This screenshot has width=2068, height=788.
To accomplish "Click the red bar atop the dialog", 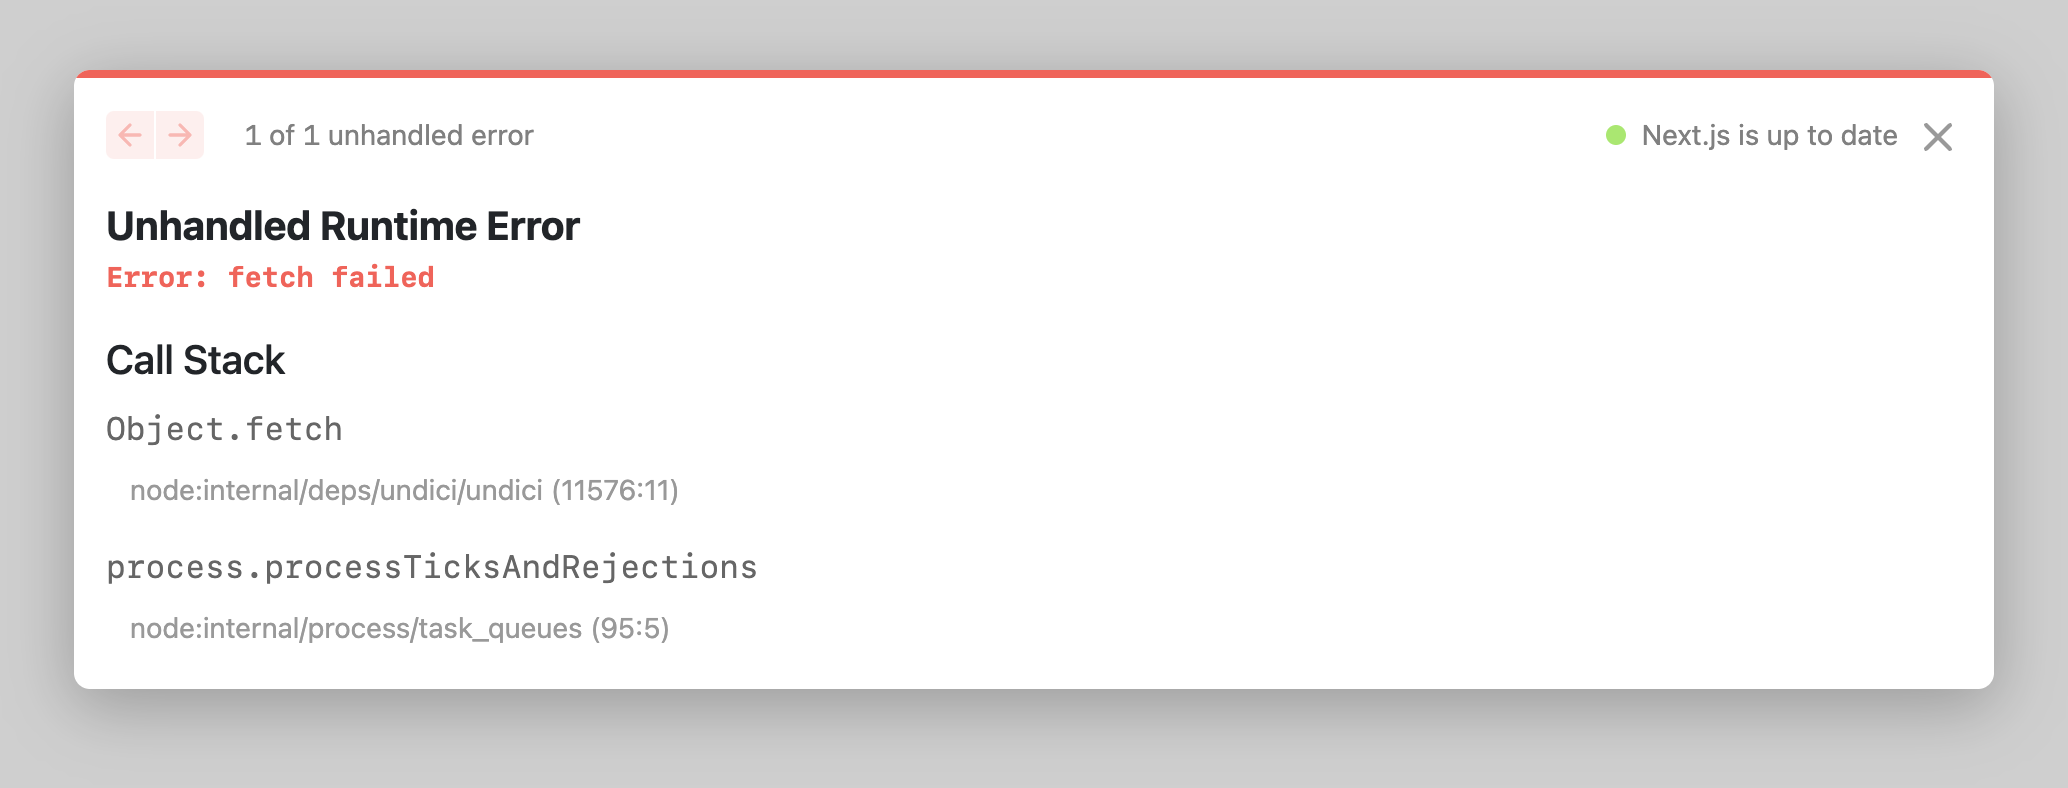I will [x=1034, y=74].
